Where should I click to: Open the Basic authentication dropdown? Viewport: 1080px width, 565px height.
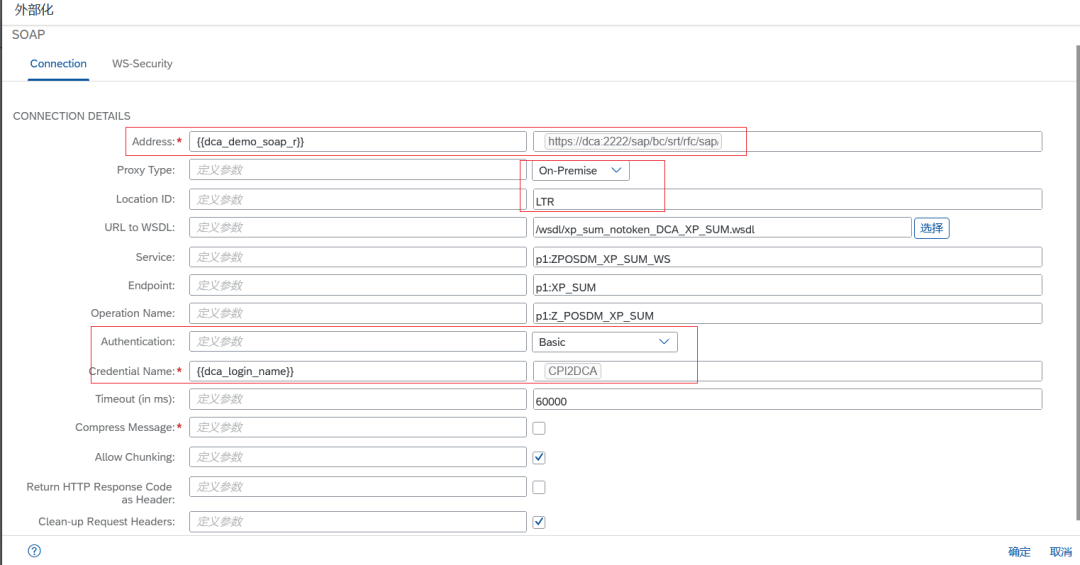click(605, 342)
